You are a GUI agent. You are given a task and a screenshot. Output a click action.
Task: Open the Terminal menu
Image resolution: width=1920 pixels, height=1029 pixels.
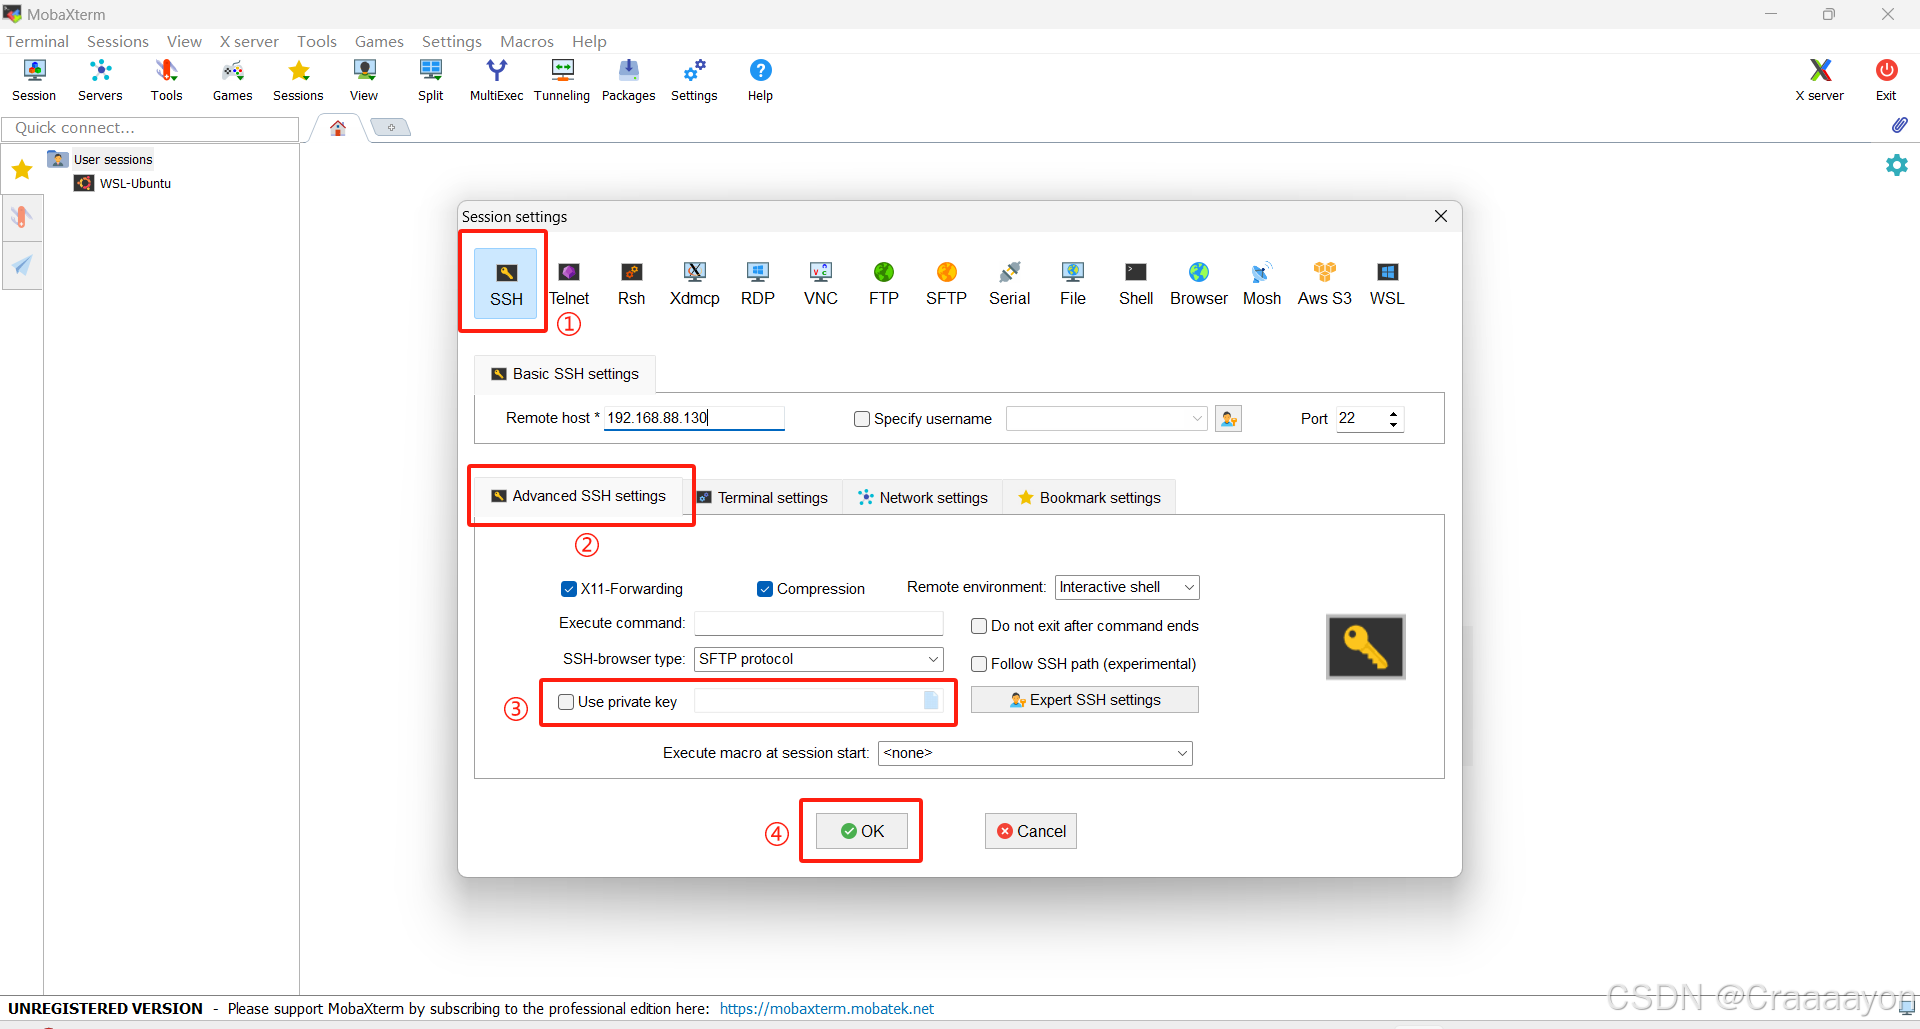[x=37, y=41]
